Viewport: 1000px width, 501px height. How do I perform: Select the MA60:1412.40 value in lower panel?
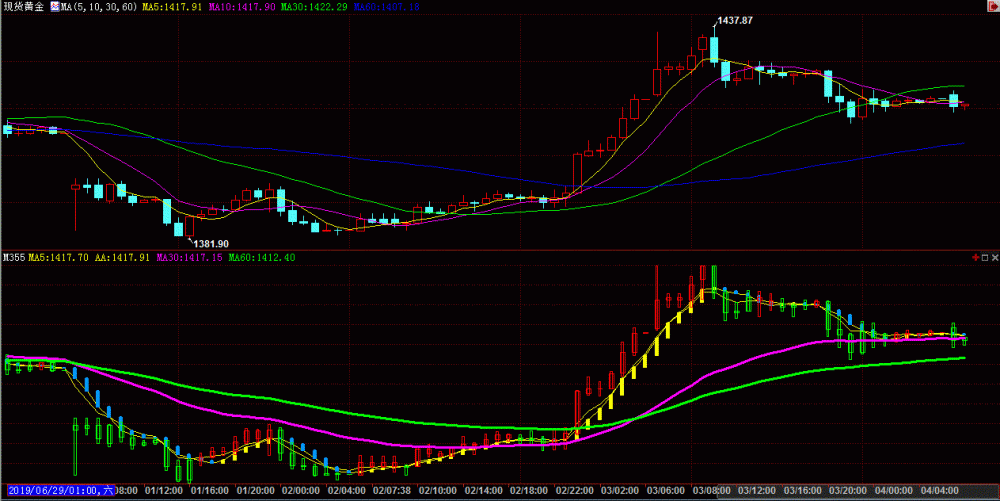262,258
